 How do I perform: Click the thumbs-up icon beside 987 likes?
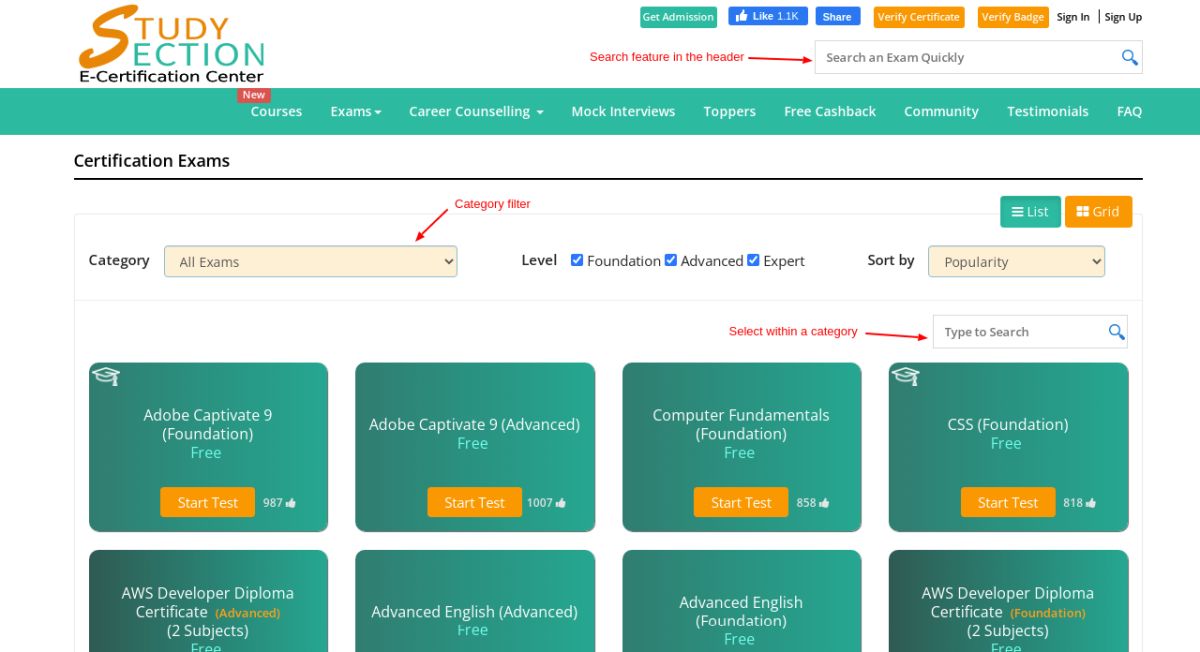[x=291, y=503]
